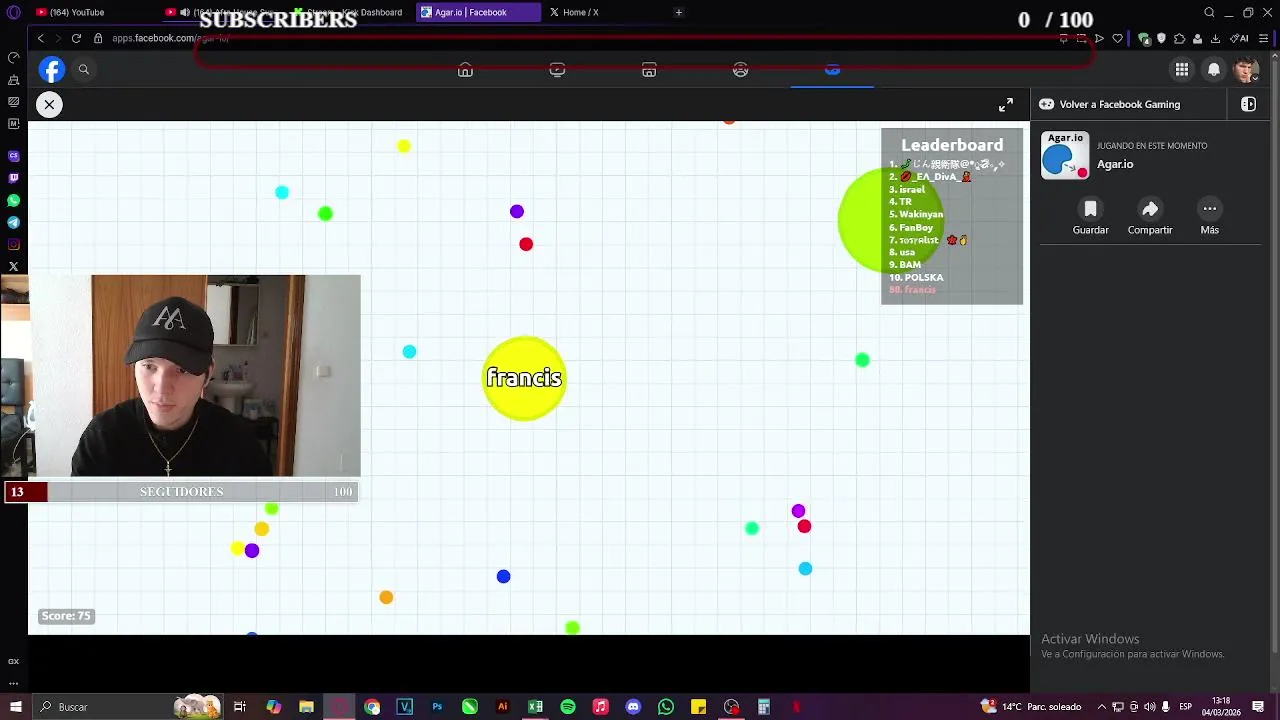Click the Facebook search magnifier icon
Viewport: 1280px width, 720px height.
click(84, 69)
